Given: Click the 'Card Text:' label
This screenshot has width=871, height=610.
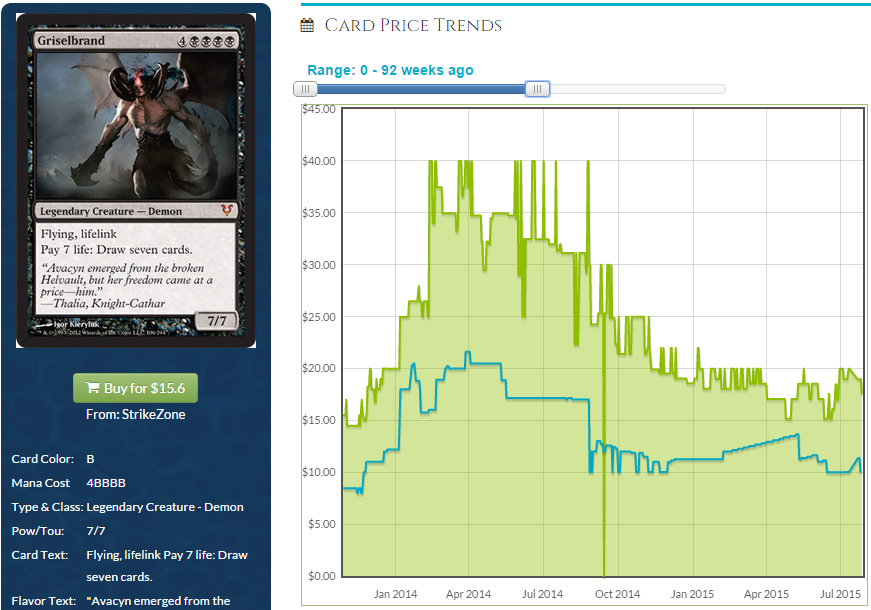Looking at the screenshot, I should click(x=39, y=555).
